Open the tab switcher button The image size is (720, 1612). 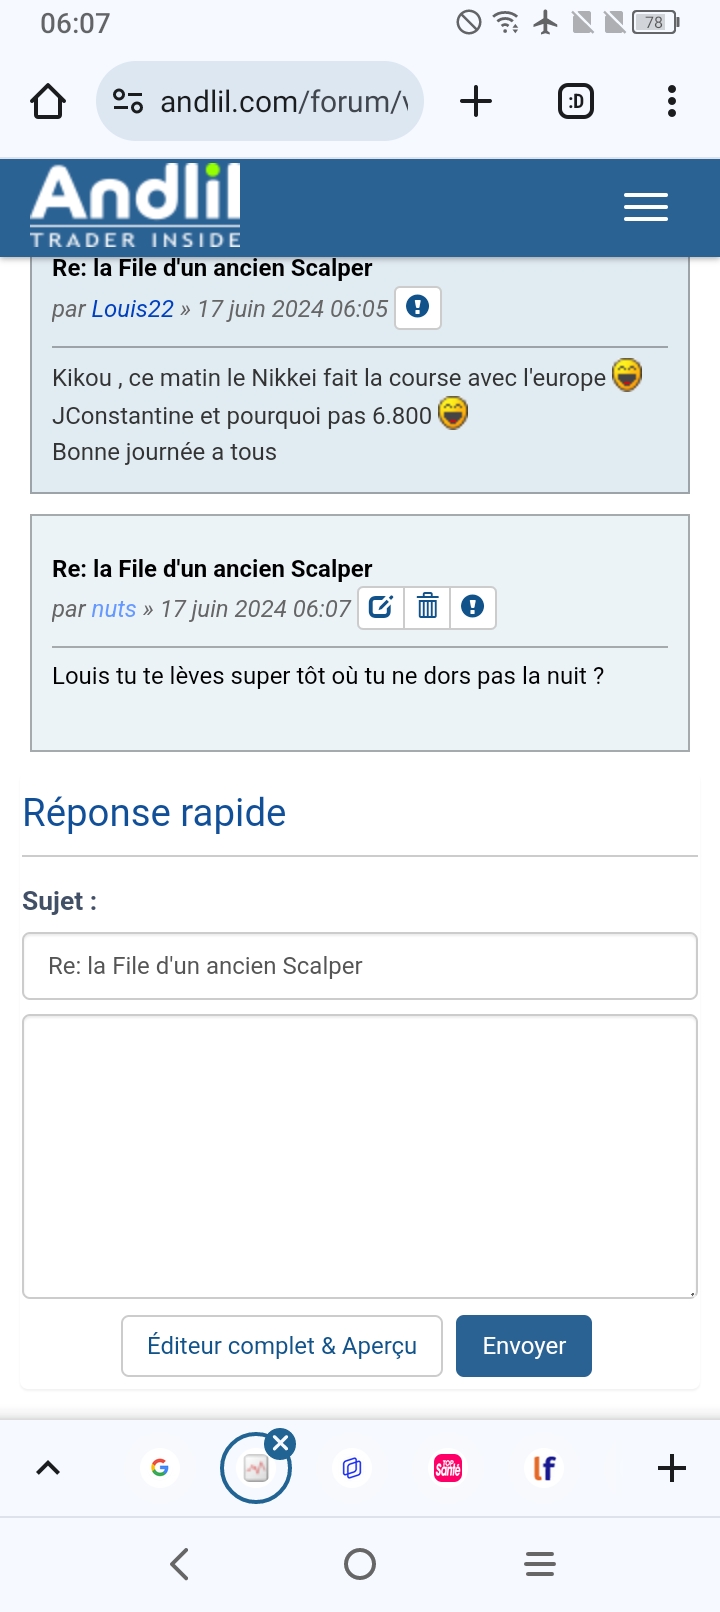[x=575, y=102]
